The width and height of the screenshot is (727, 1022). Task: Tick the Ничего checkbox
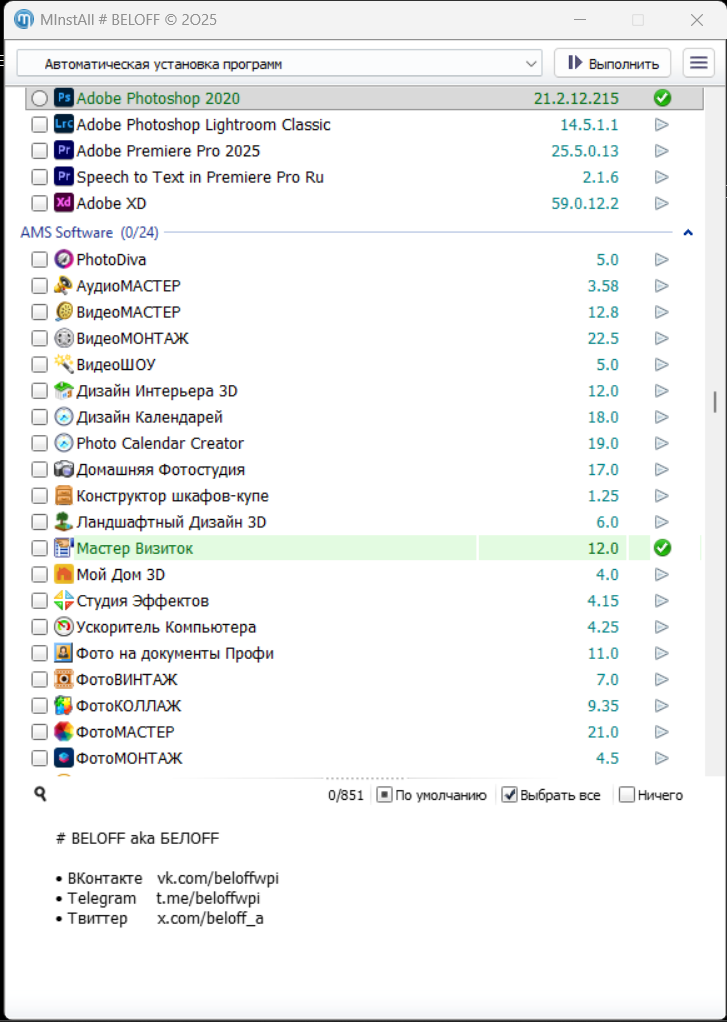pyautogui.click(x=627, y=795)
